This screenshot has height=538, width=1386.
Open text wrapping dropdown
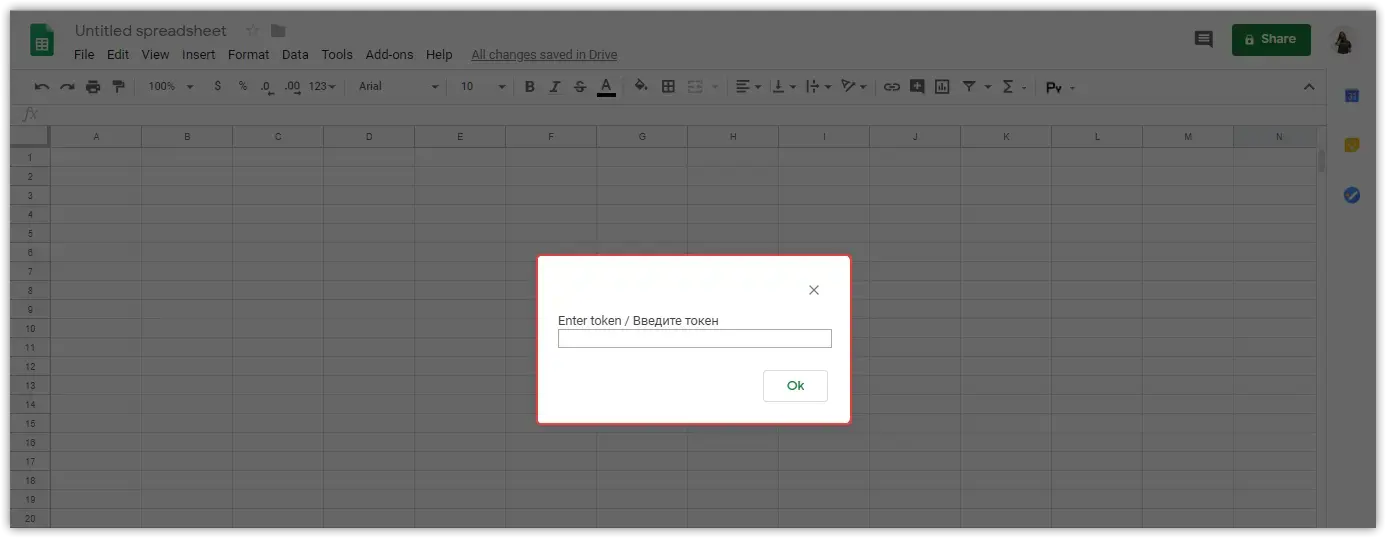pos(819,87)
